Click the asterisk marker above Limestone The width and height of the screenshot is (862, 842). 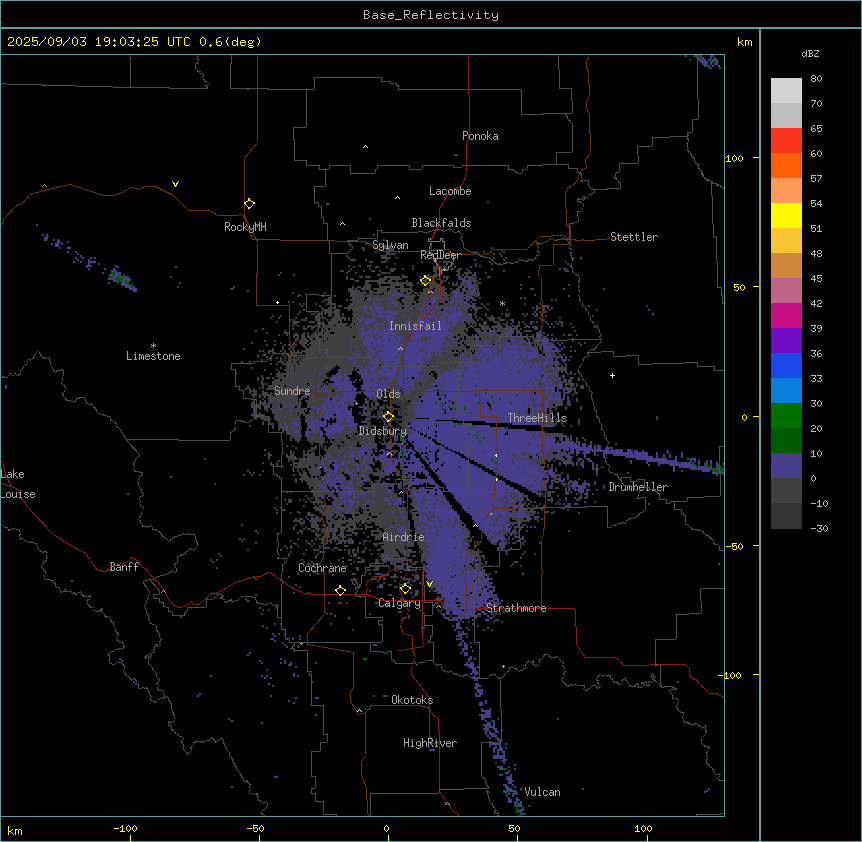(x=153, y=346)
